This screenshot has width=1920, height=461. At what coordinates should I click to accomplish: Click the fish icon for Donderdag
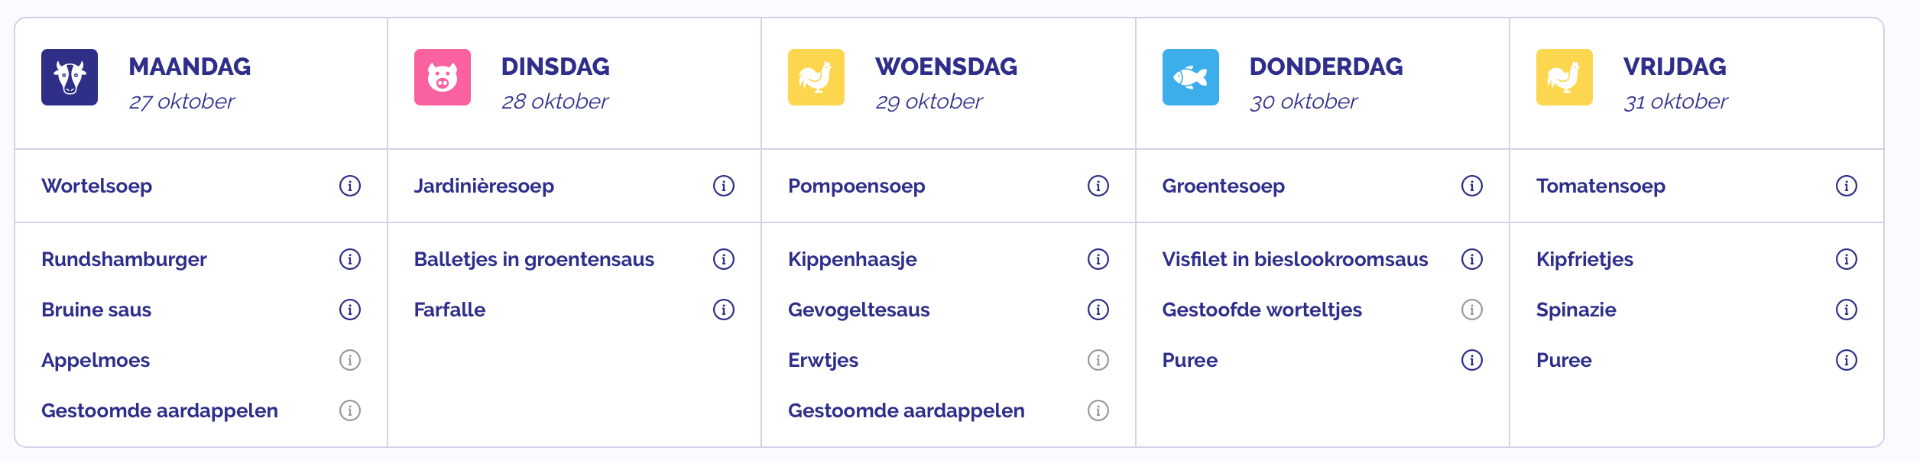tap(1190, 77)
